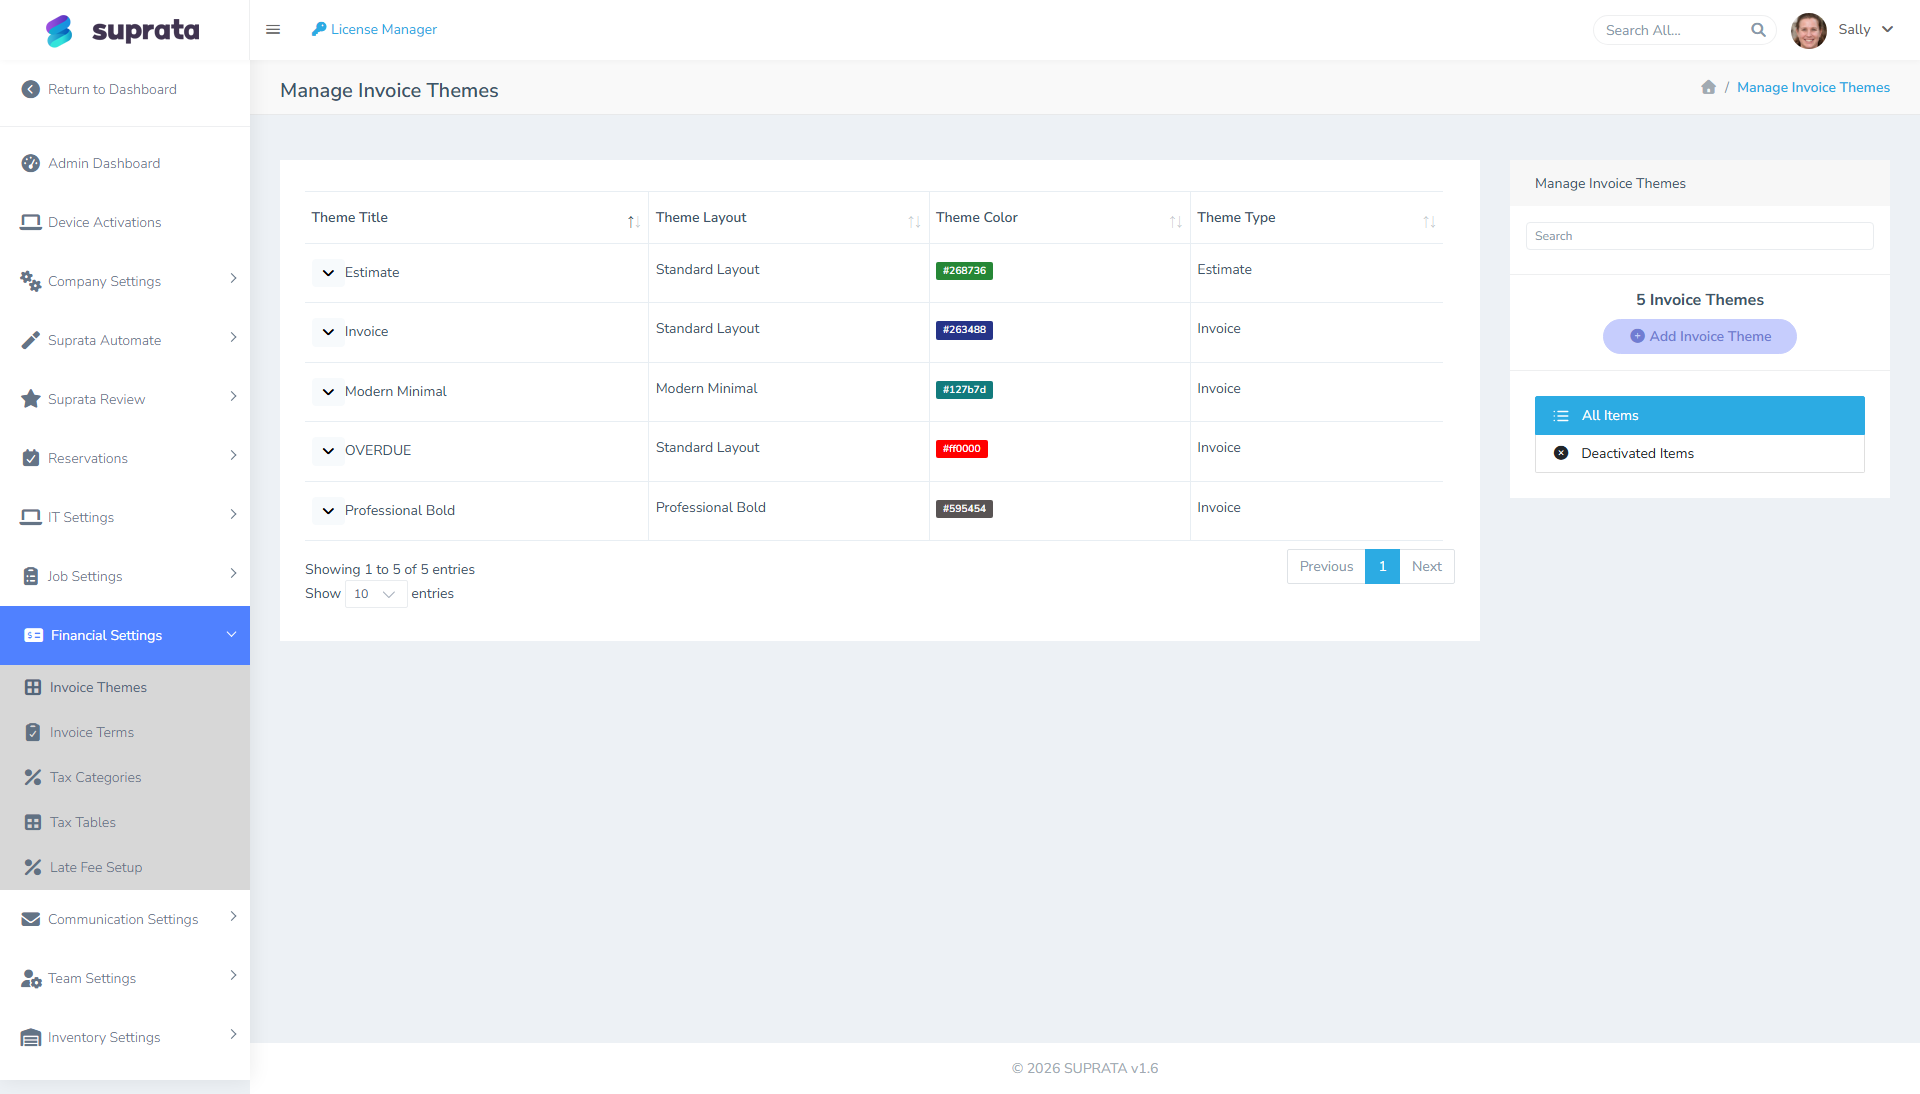Open the License Manager link
This screenshot has width=1920, height=1094.
click(x=374, y=29)
